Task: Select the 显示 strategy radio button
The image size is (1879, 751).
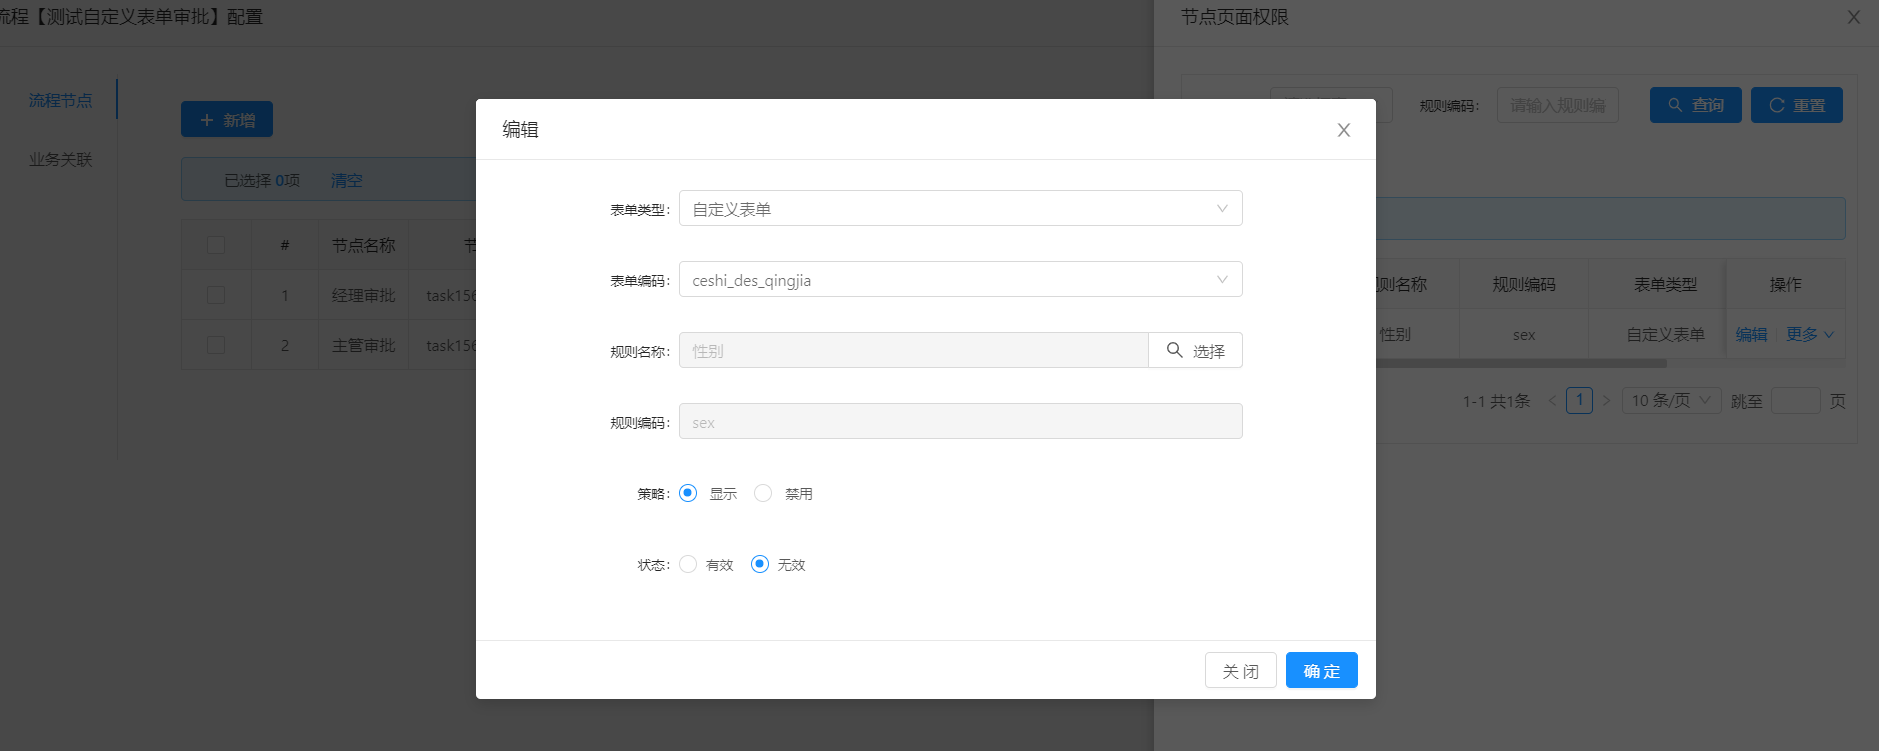Action: pyautogui.click(x=688, y=493)
